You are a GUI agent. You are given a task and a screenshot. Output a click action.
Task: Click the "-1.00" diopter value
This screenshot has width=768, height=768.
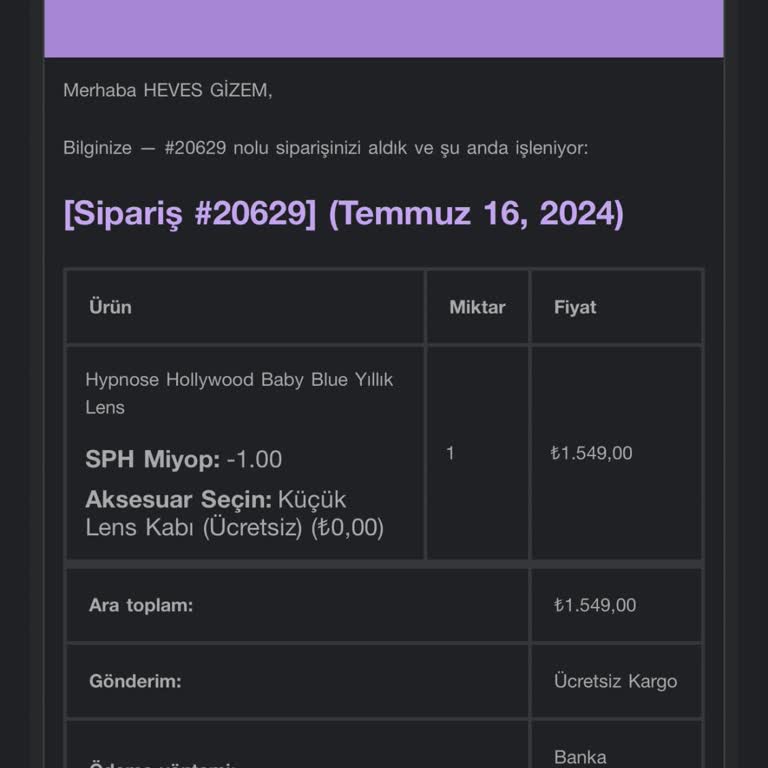(255, 459)
